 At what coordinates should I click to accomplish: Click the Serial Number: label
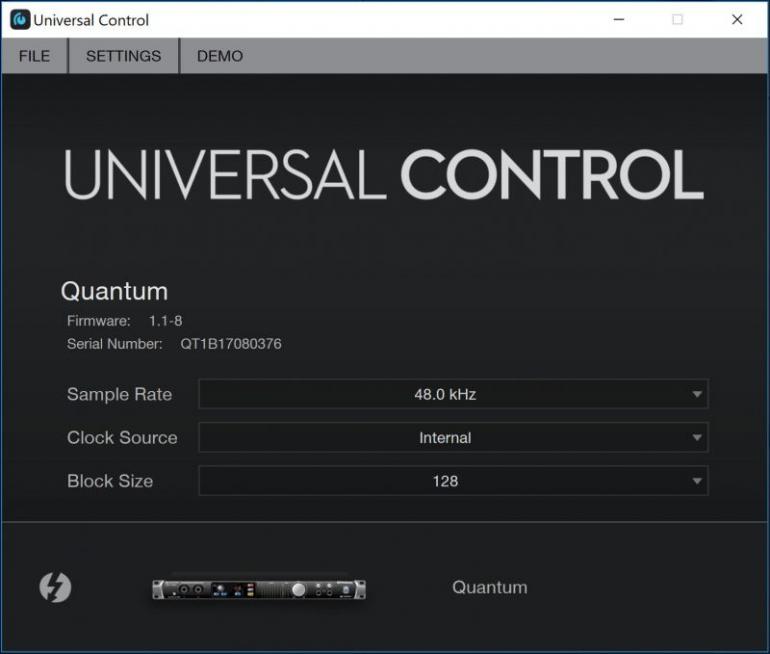(114, 344)
